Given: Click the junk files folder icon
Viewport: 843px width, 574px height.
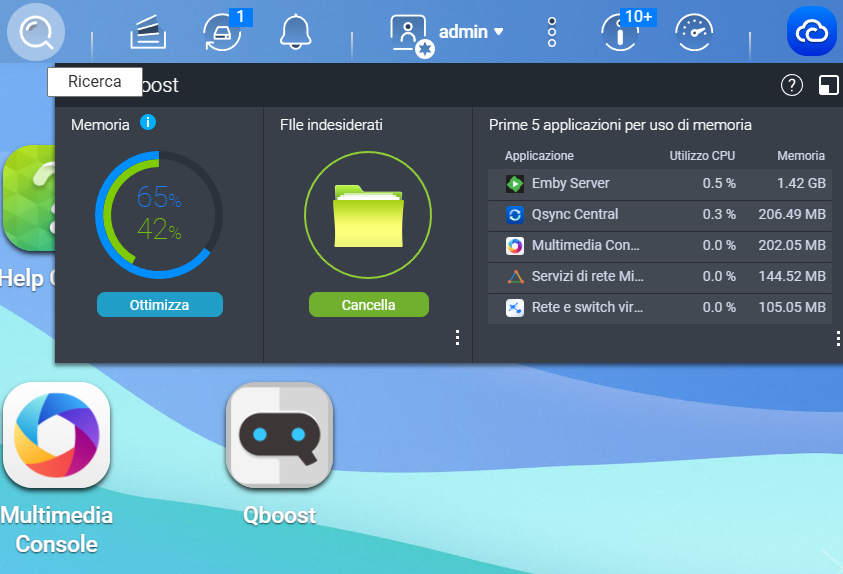Looking at the screenshot, I should (x=368, y=216).
